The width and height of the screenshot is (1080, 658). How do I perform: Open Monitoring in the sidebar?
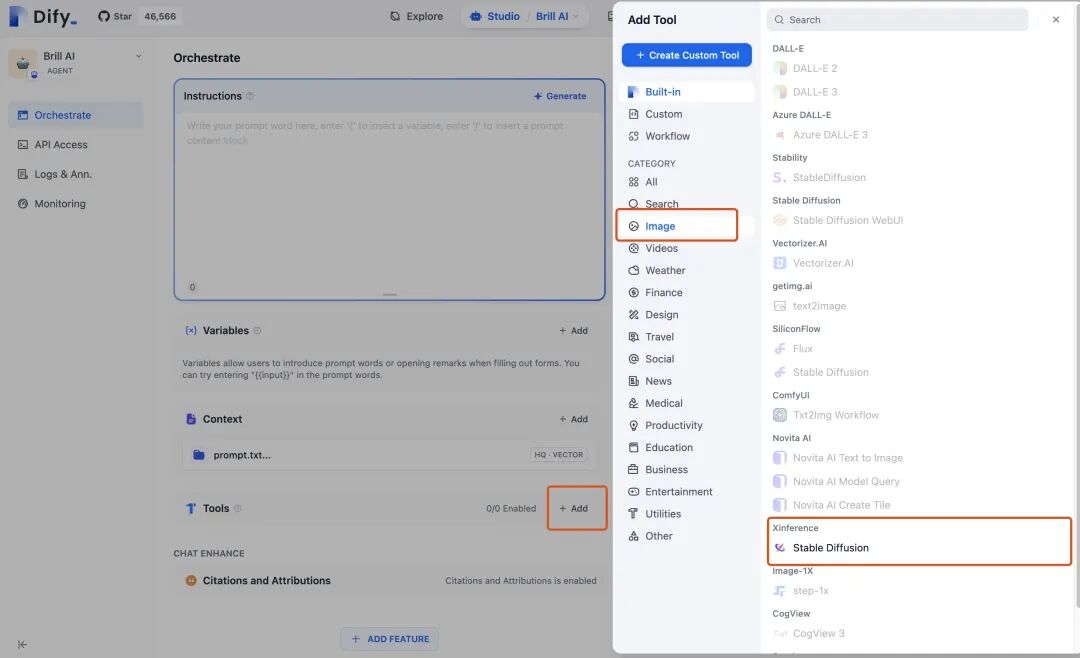[76, 204]
